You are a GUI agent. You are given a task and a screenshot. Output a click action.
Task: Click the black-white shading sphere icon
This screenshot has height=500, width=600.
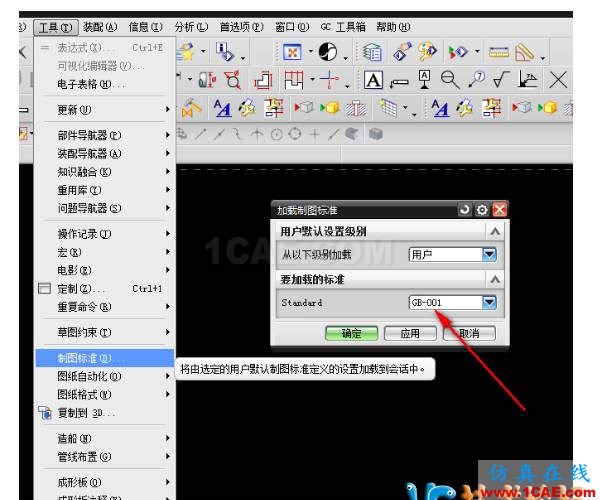point(328,52)
